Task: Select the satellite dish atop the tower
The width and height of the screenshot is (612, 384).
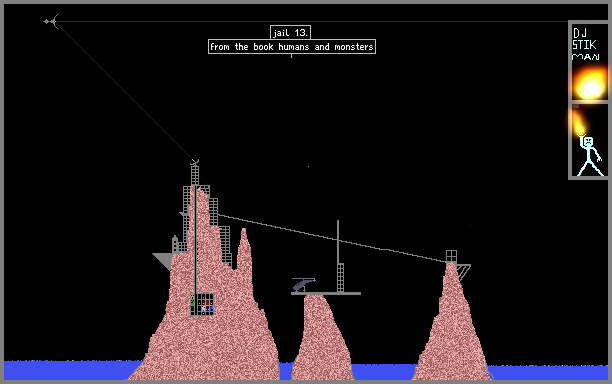Action: (194, 162)
